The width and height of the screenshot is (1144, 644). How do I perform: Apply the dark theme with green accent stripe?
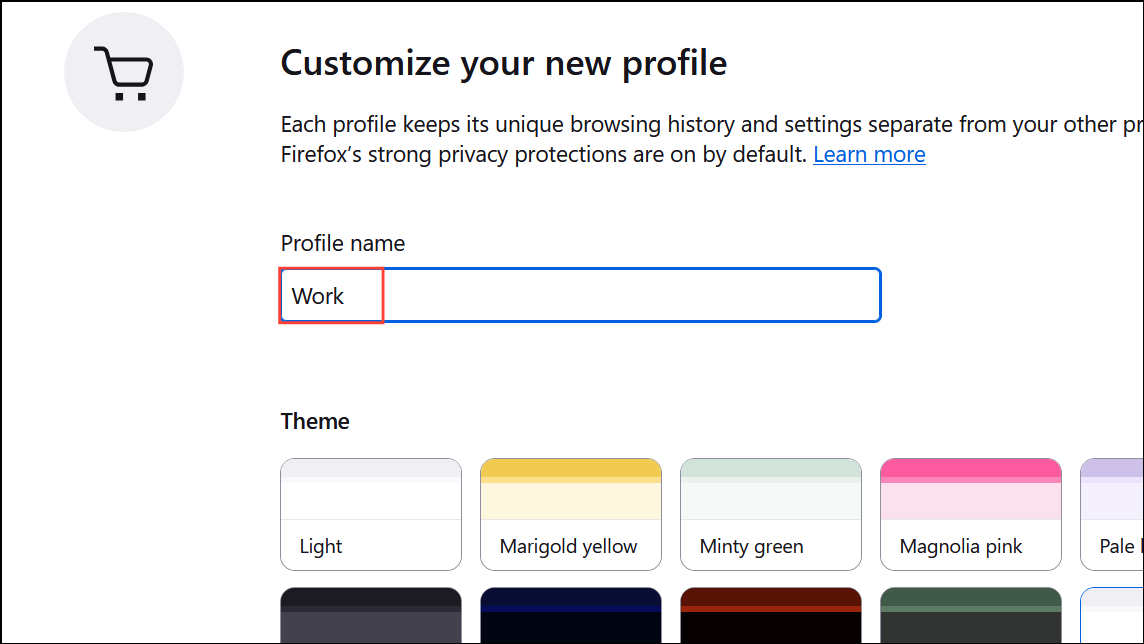tap(970, 614)
